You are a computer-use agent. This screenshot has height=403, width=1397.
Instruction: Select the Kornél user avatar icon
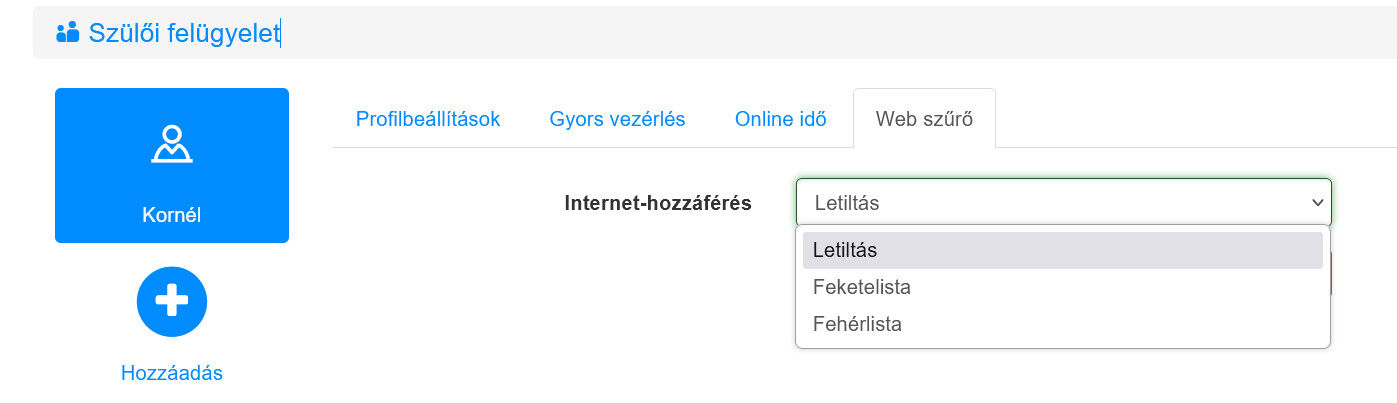tap(172, 144)
